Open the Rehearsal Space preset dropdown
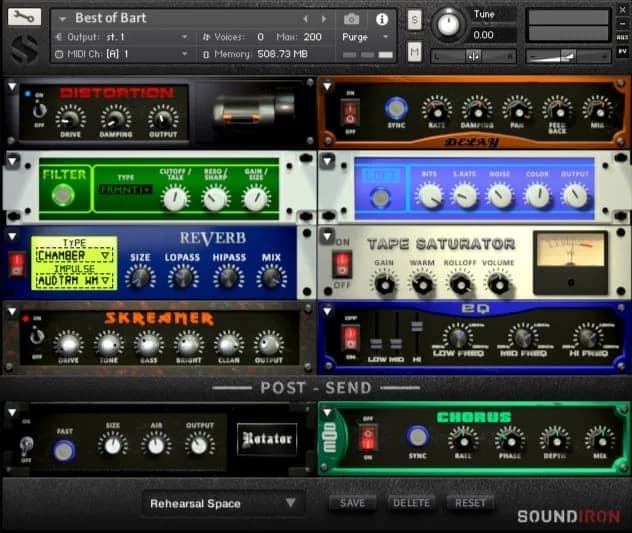632x533 pixels. click(222, 503)
